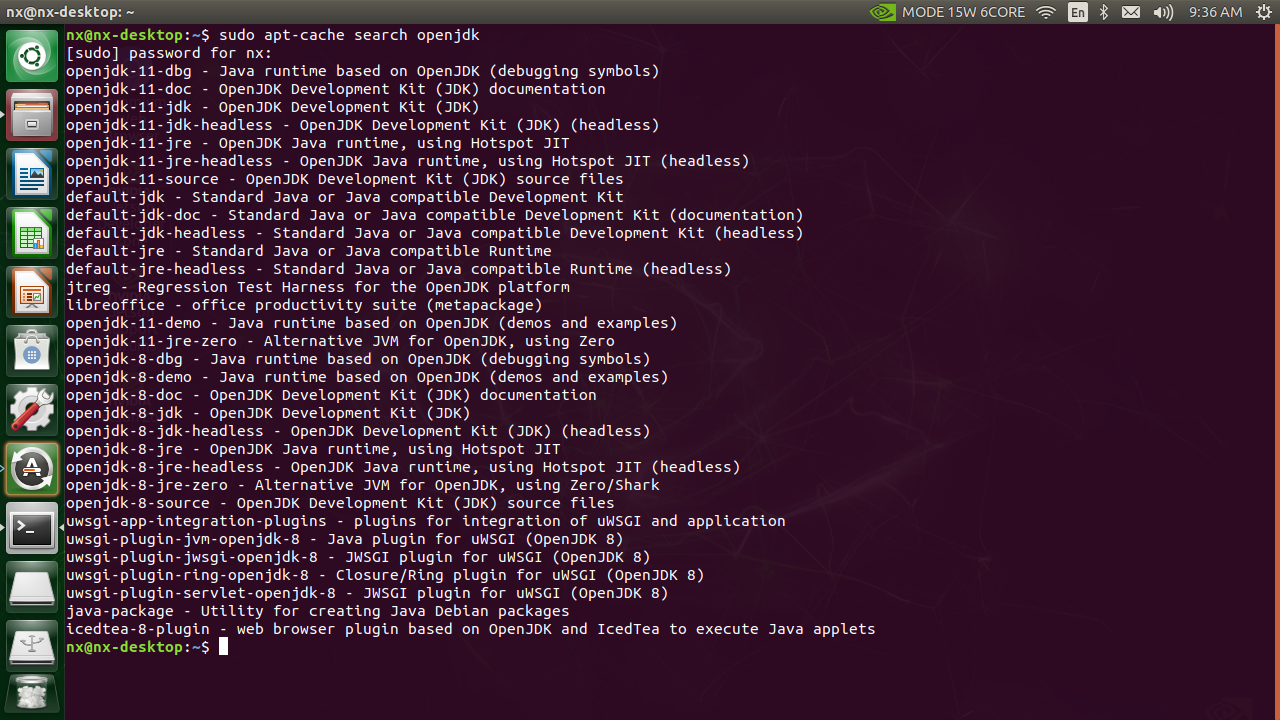Click the openjdk-8-jre-headless package line
This screenshot has height=720, width=1280.
(x=403, y=467)
